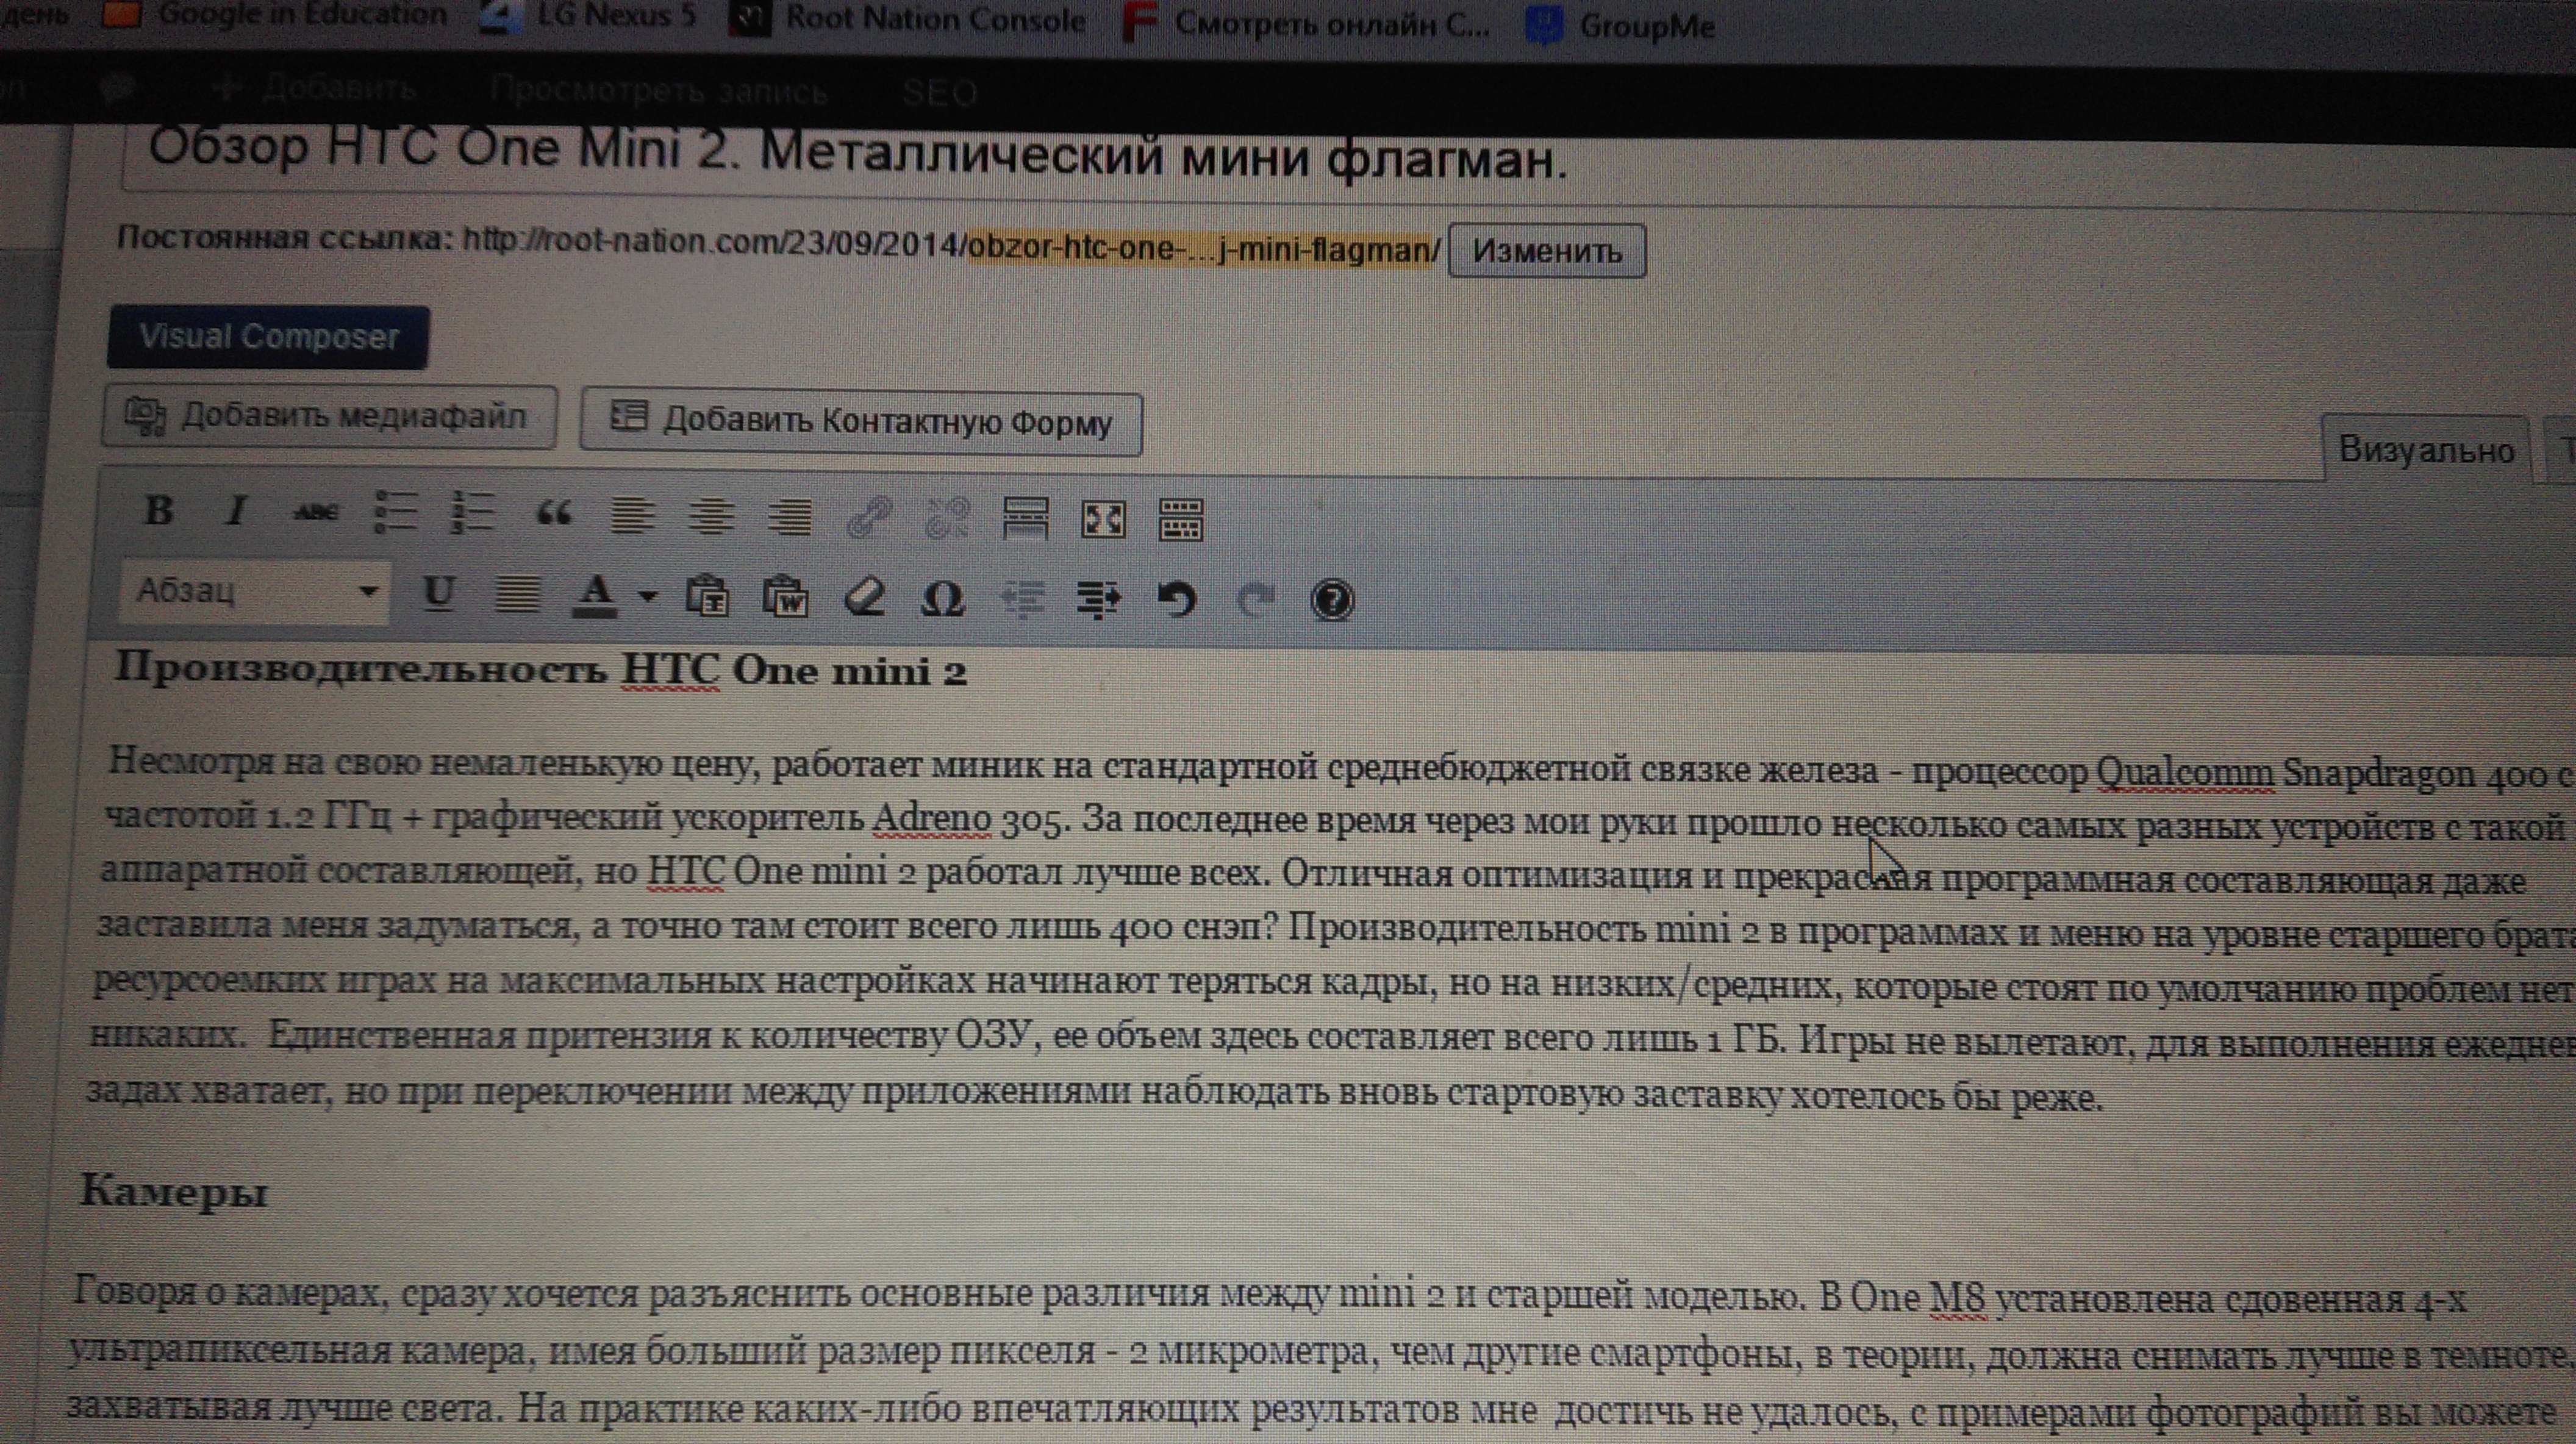The height and width of the screenshot is (1444, 2576).
Task: Click the heading Производительность HTC One mini 2
Action: point(540,670)
